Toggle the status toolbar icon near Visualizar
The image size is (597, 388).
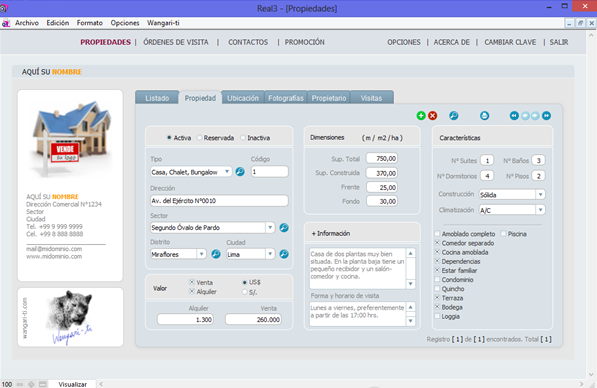click(43, 384)
